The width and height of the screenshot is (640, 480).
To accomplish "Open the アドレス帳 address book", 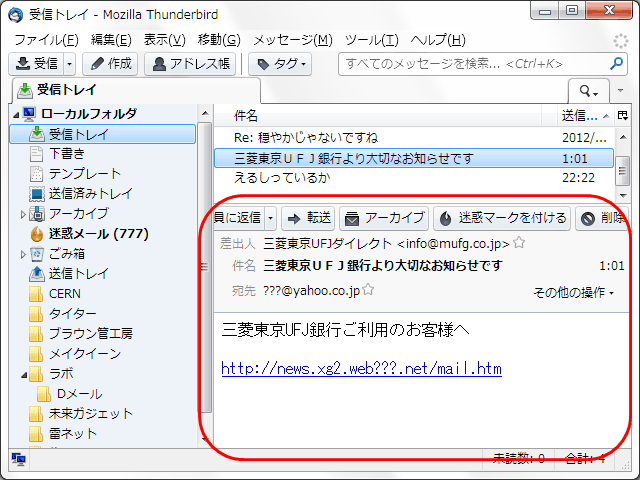I will [x=190, y=63].
